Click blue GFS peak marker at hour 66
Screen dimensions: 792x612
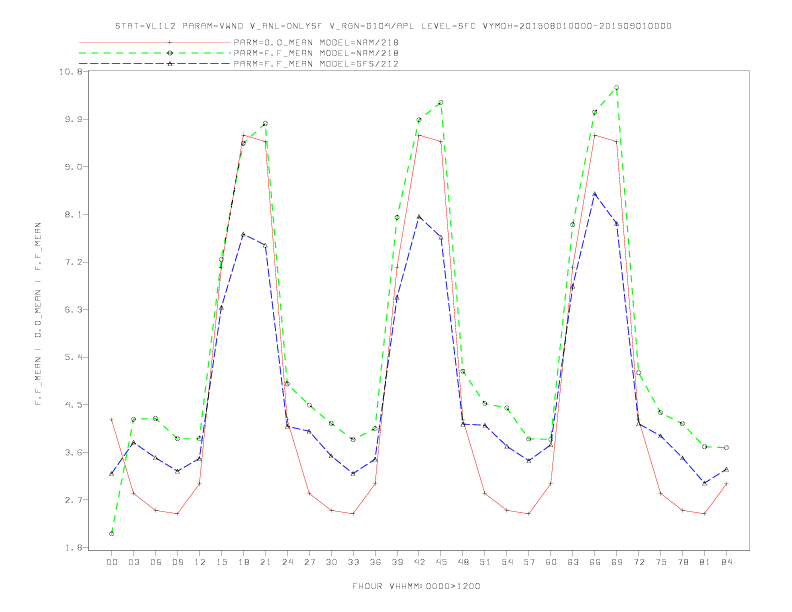pyautogui.click(x=595, y=194)
